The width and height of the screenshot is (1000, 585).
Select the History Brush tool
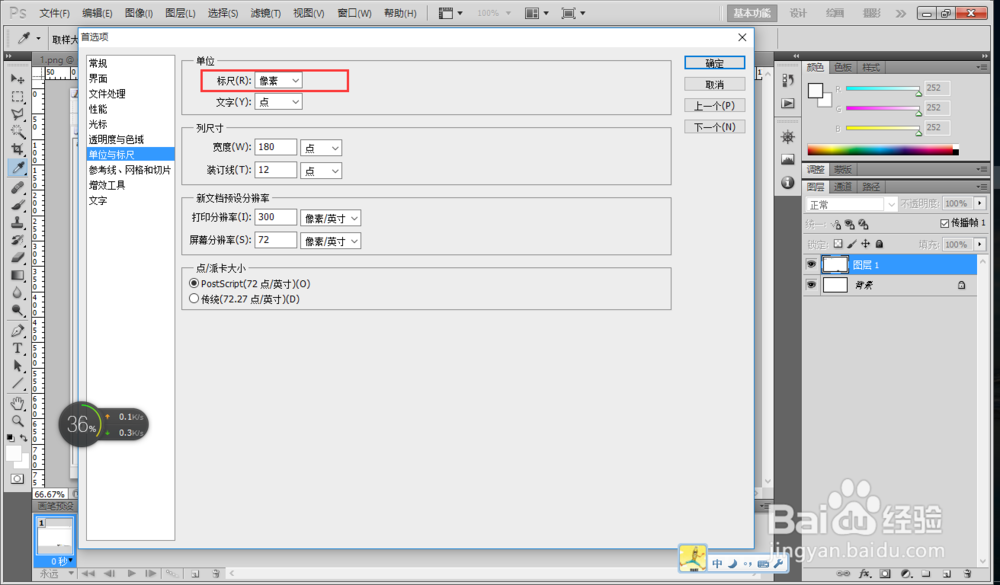tap(17, 240)
